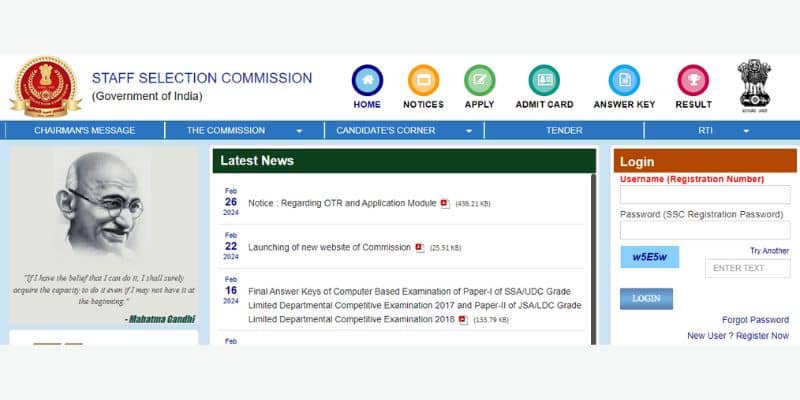Select the Tender menu item
The width and height of the screenshot is (800, 400).
(x=564, y=131)
